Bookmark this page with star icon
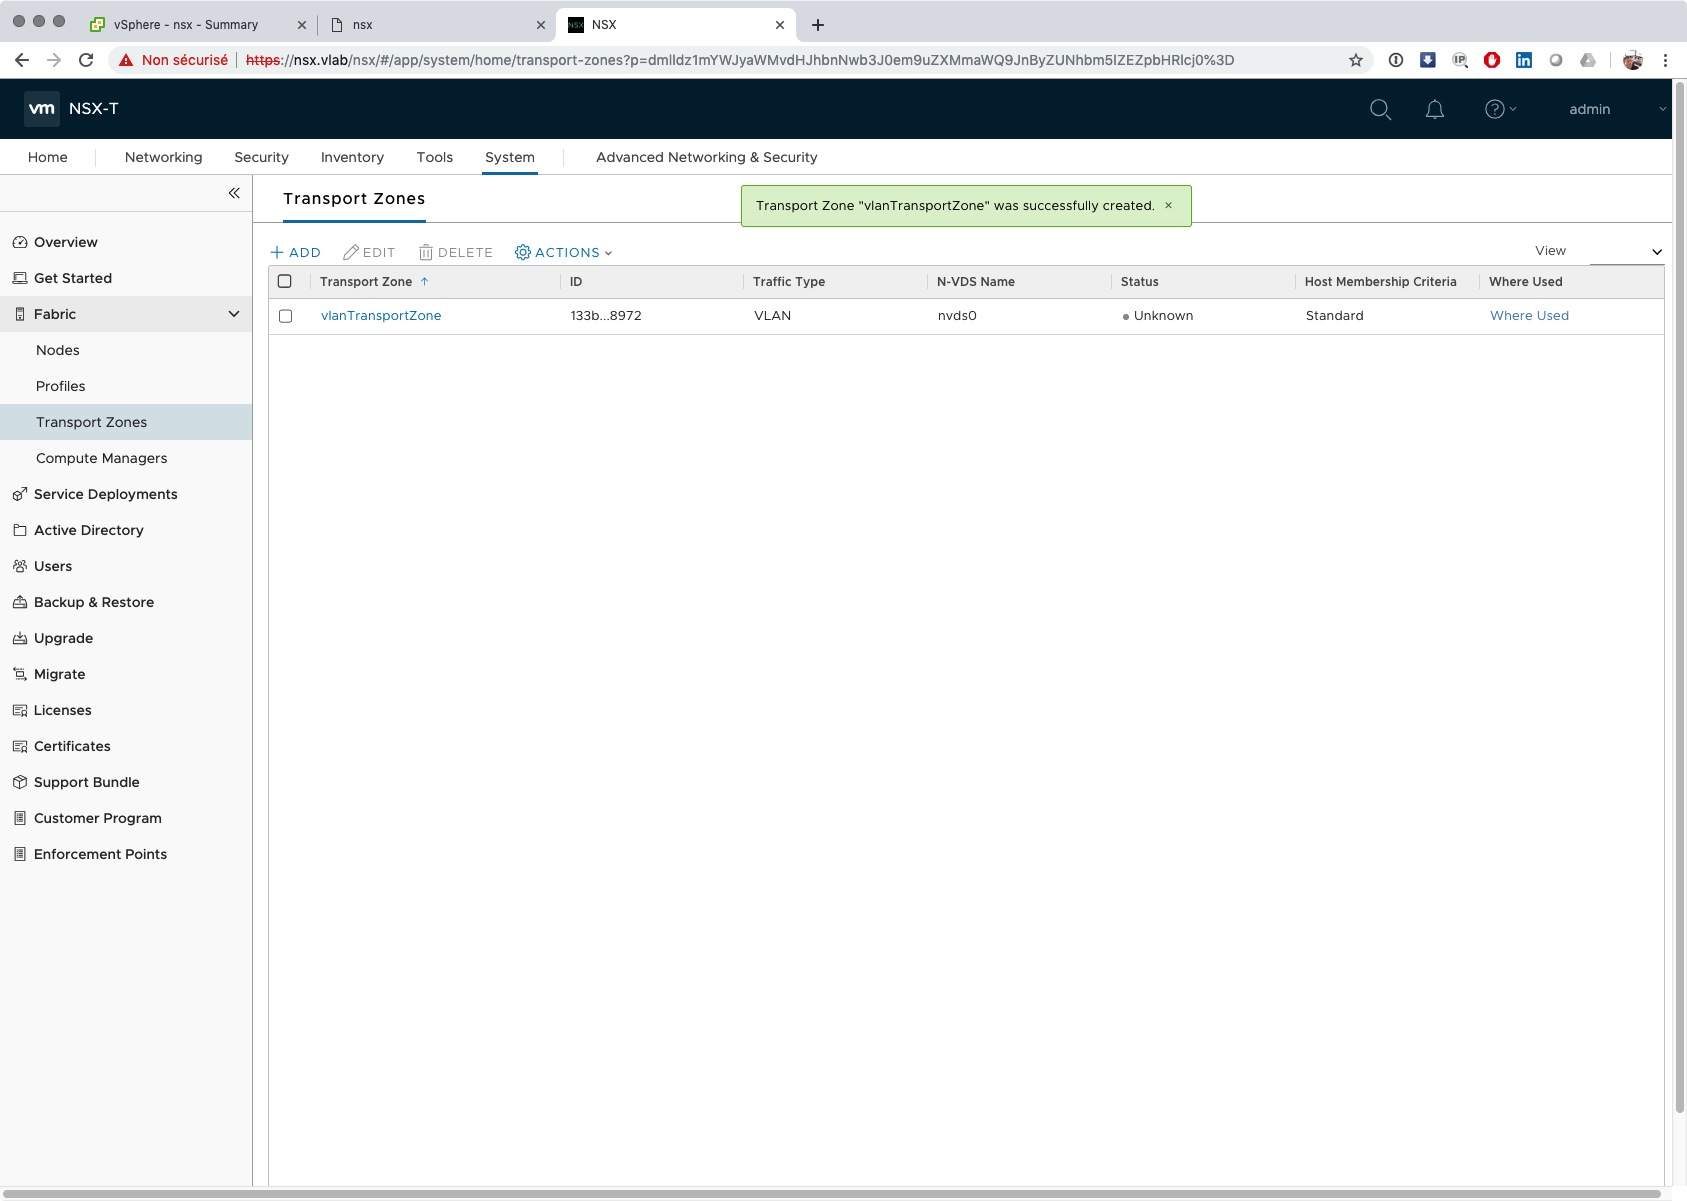The image size is (1687, 1201). [x=1356, y=60]
